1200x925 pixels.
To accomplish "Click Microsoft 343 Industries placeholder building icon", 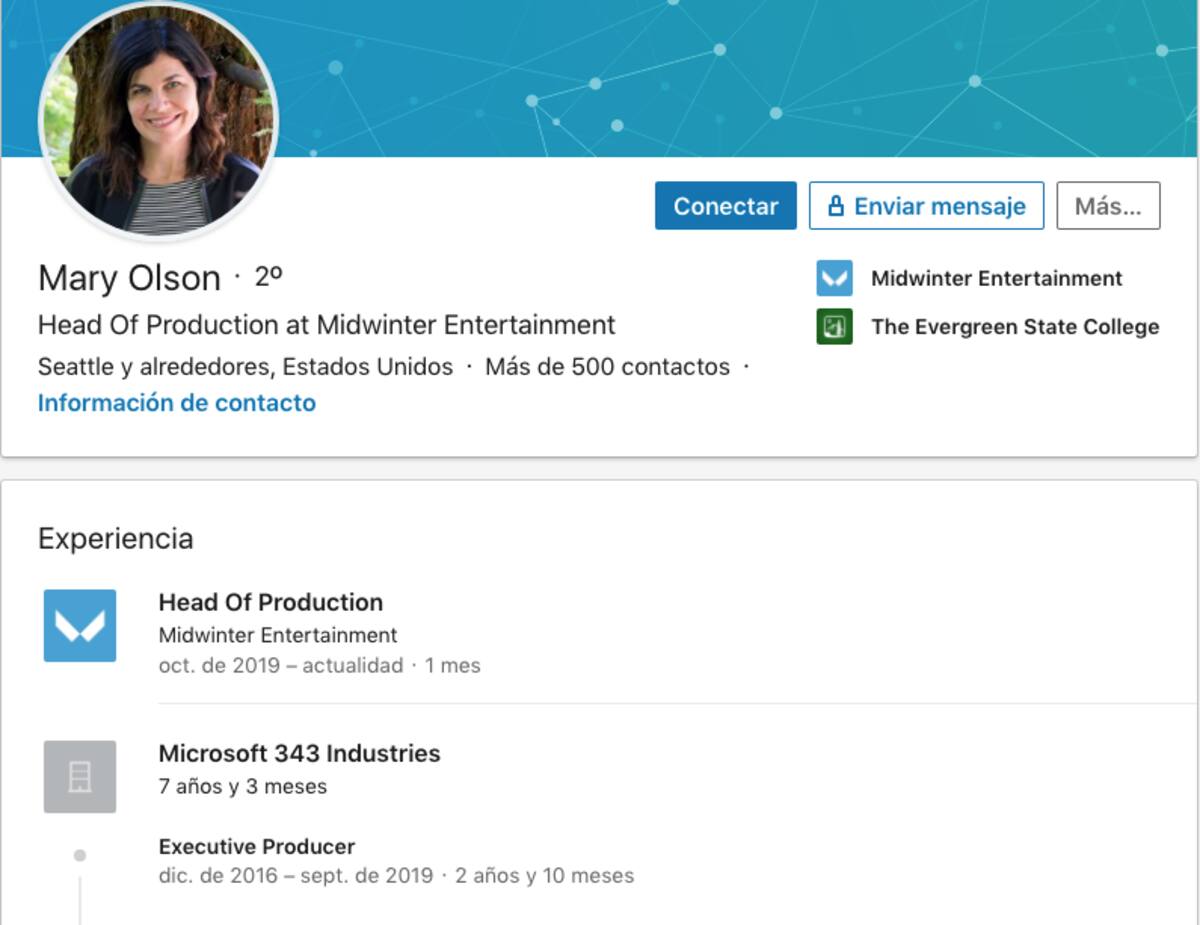I will (x=80, y=776).
